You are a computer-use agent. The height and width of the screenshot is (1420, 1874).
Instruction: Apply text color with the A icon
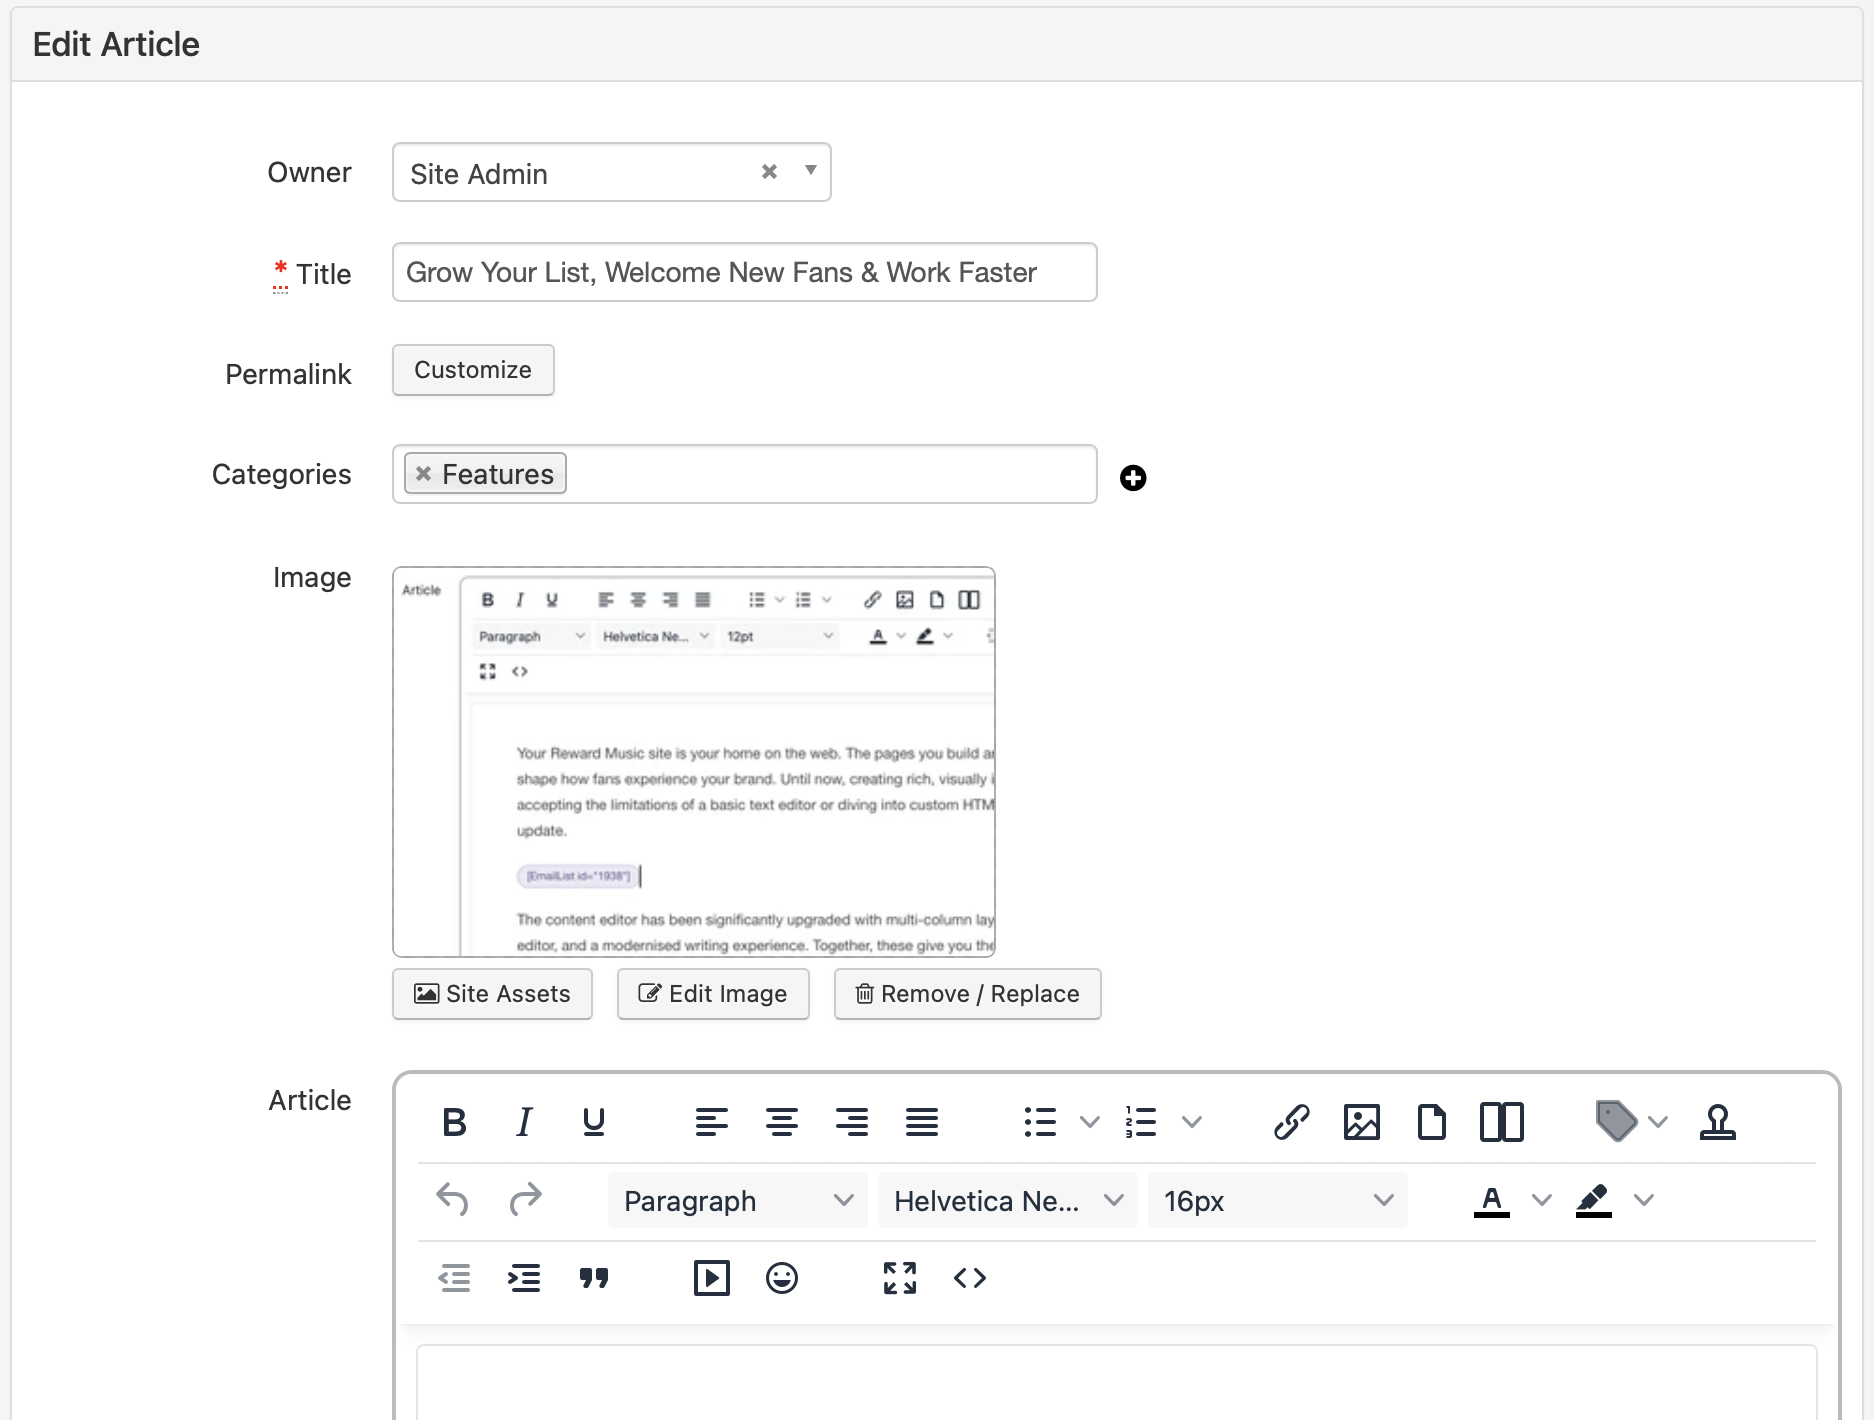point(1492,1200)
